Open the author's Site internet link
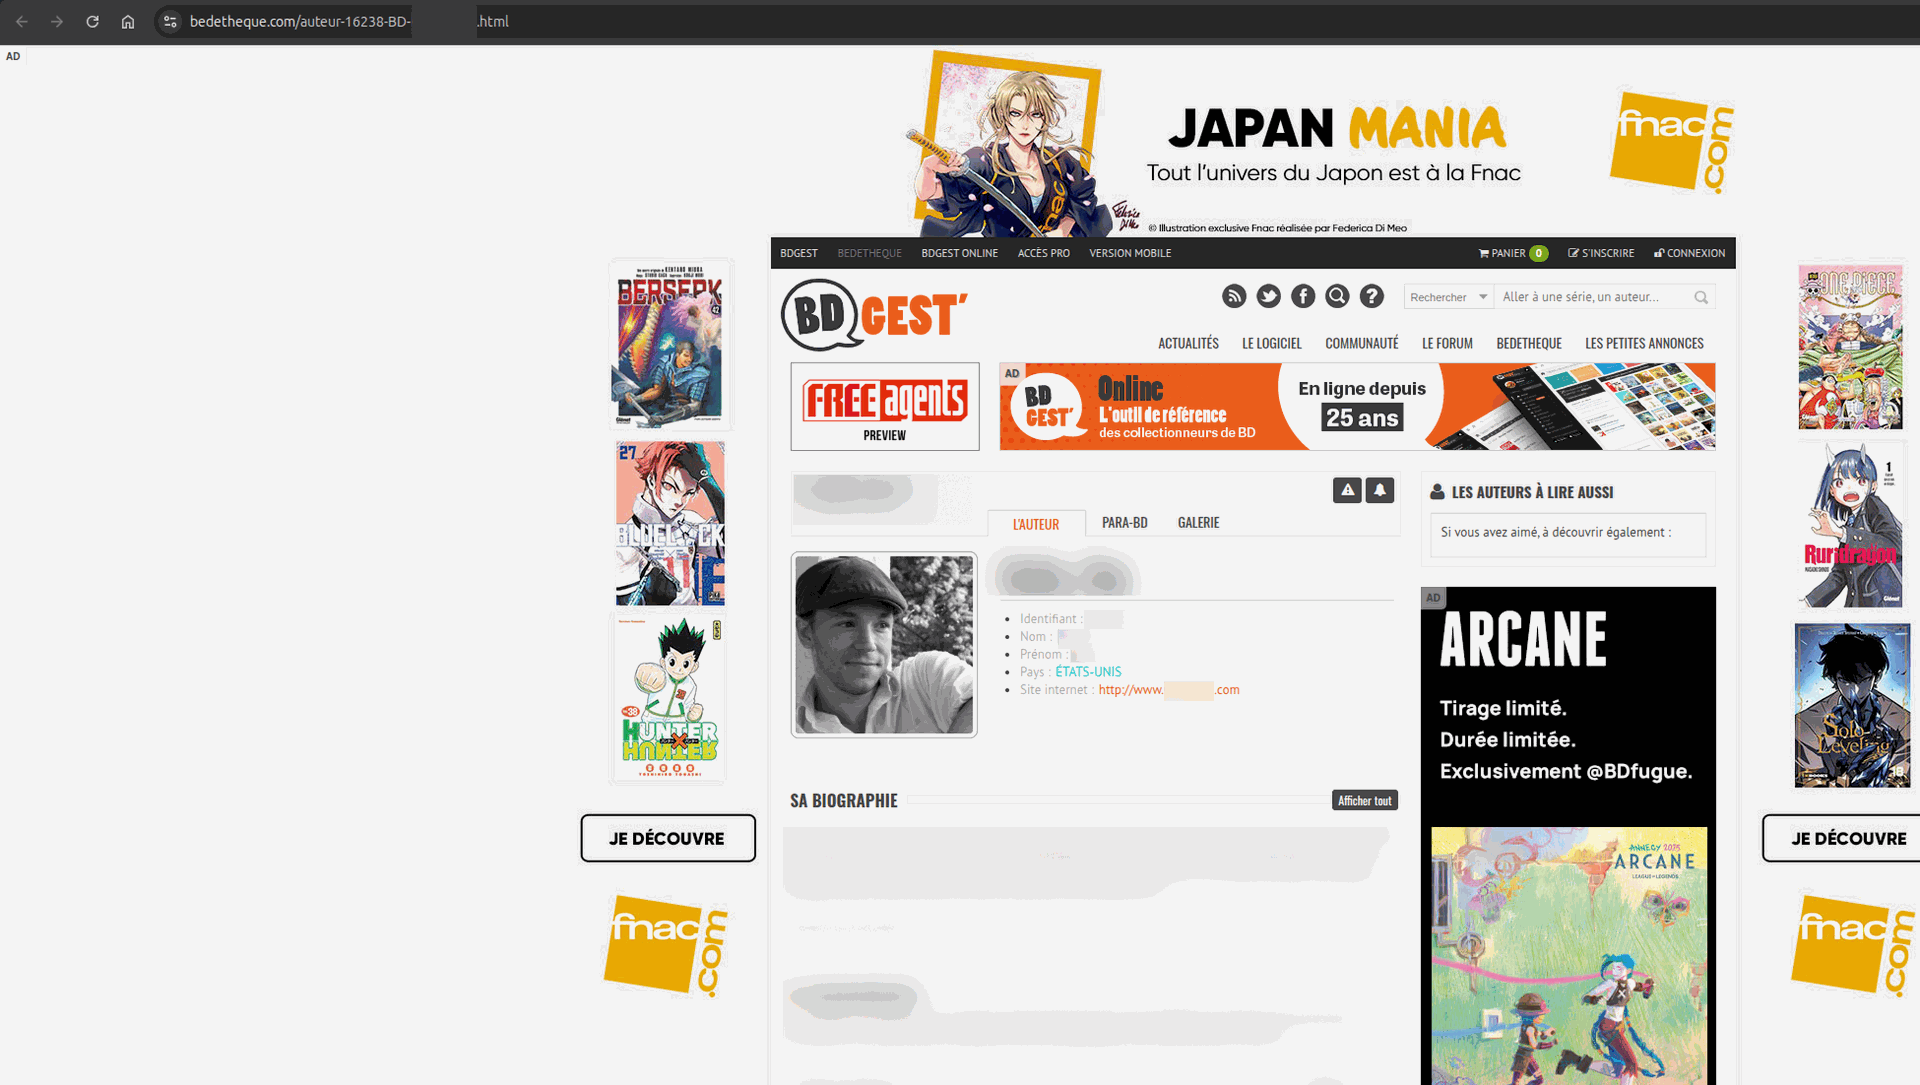This screenshot has height=1085, width=1920. pyautogui.click(x=1169, y=690)
